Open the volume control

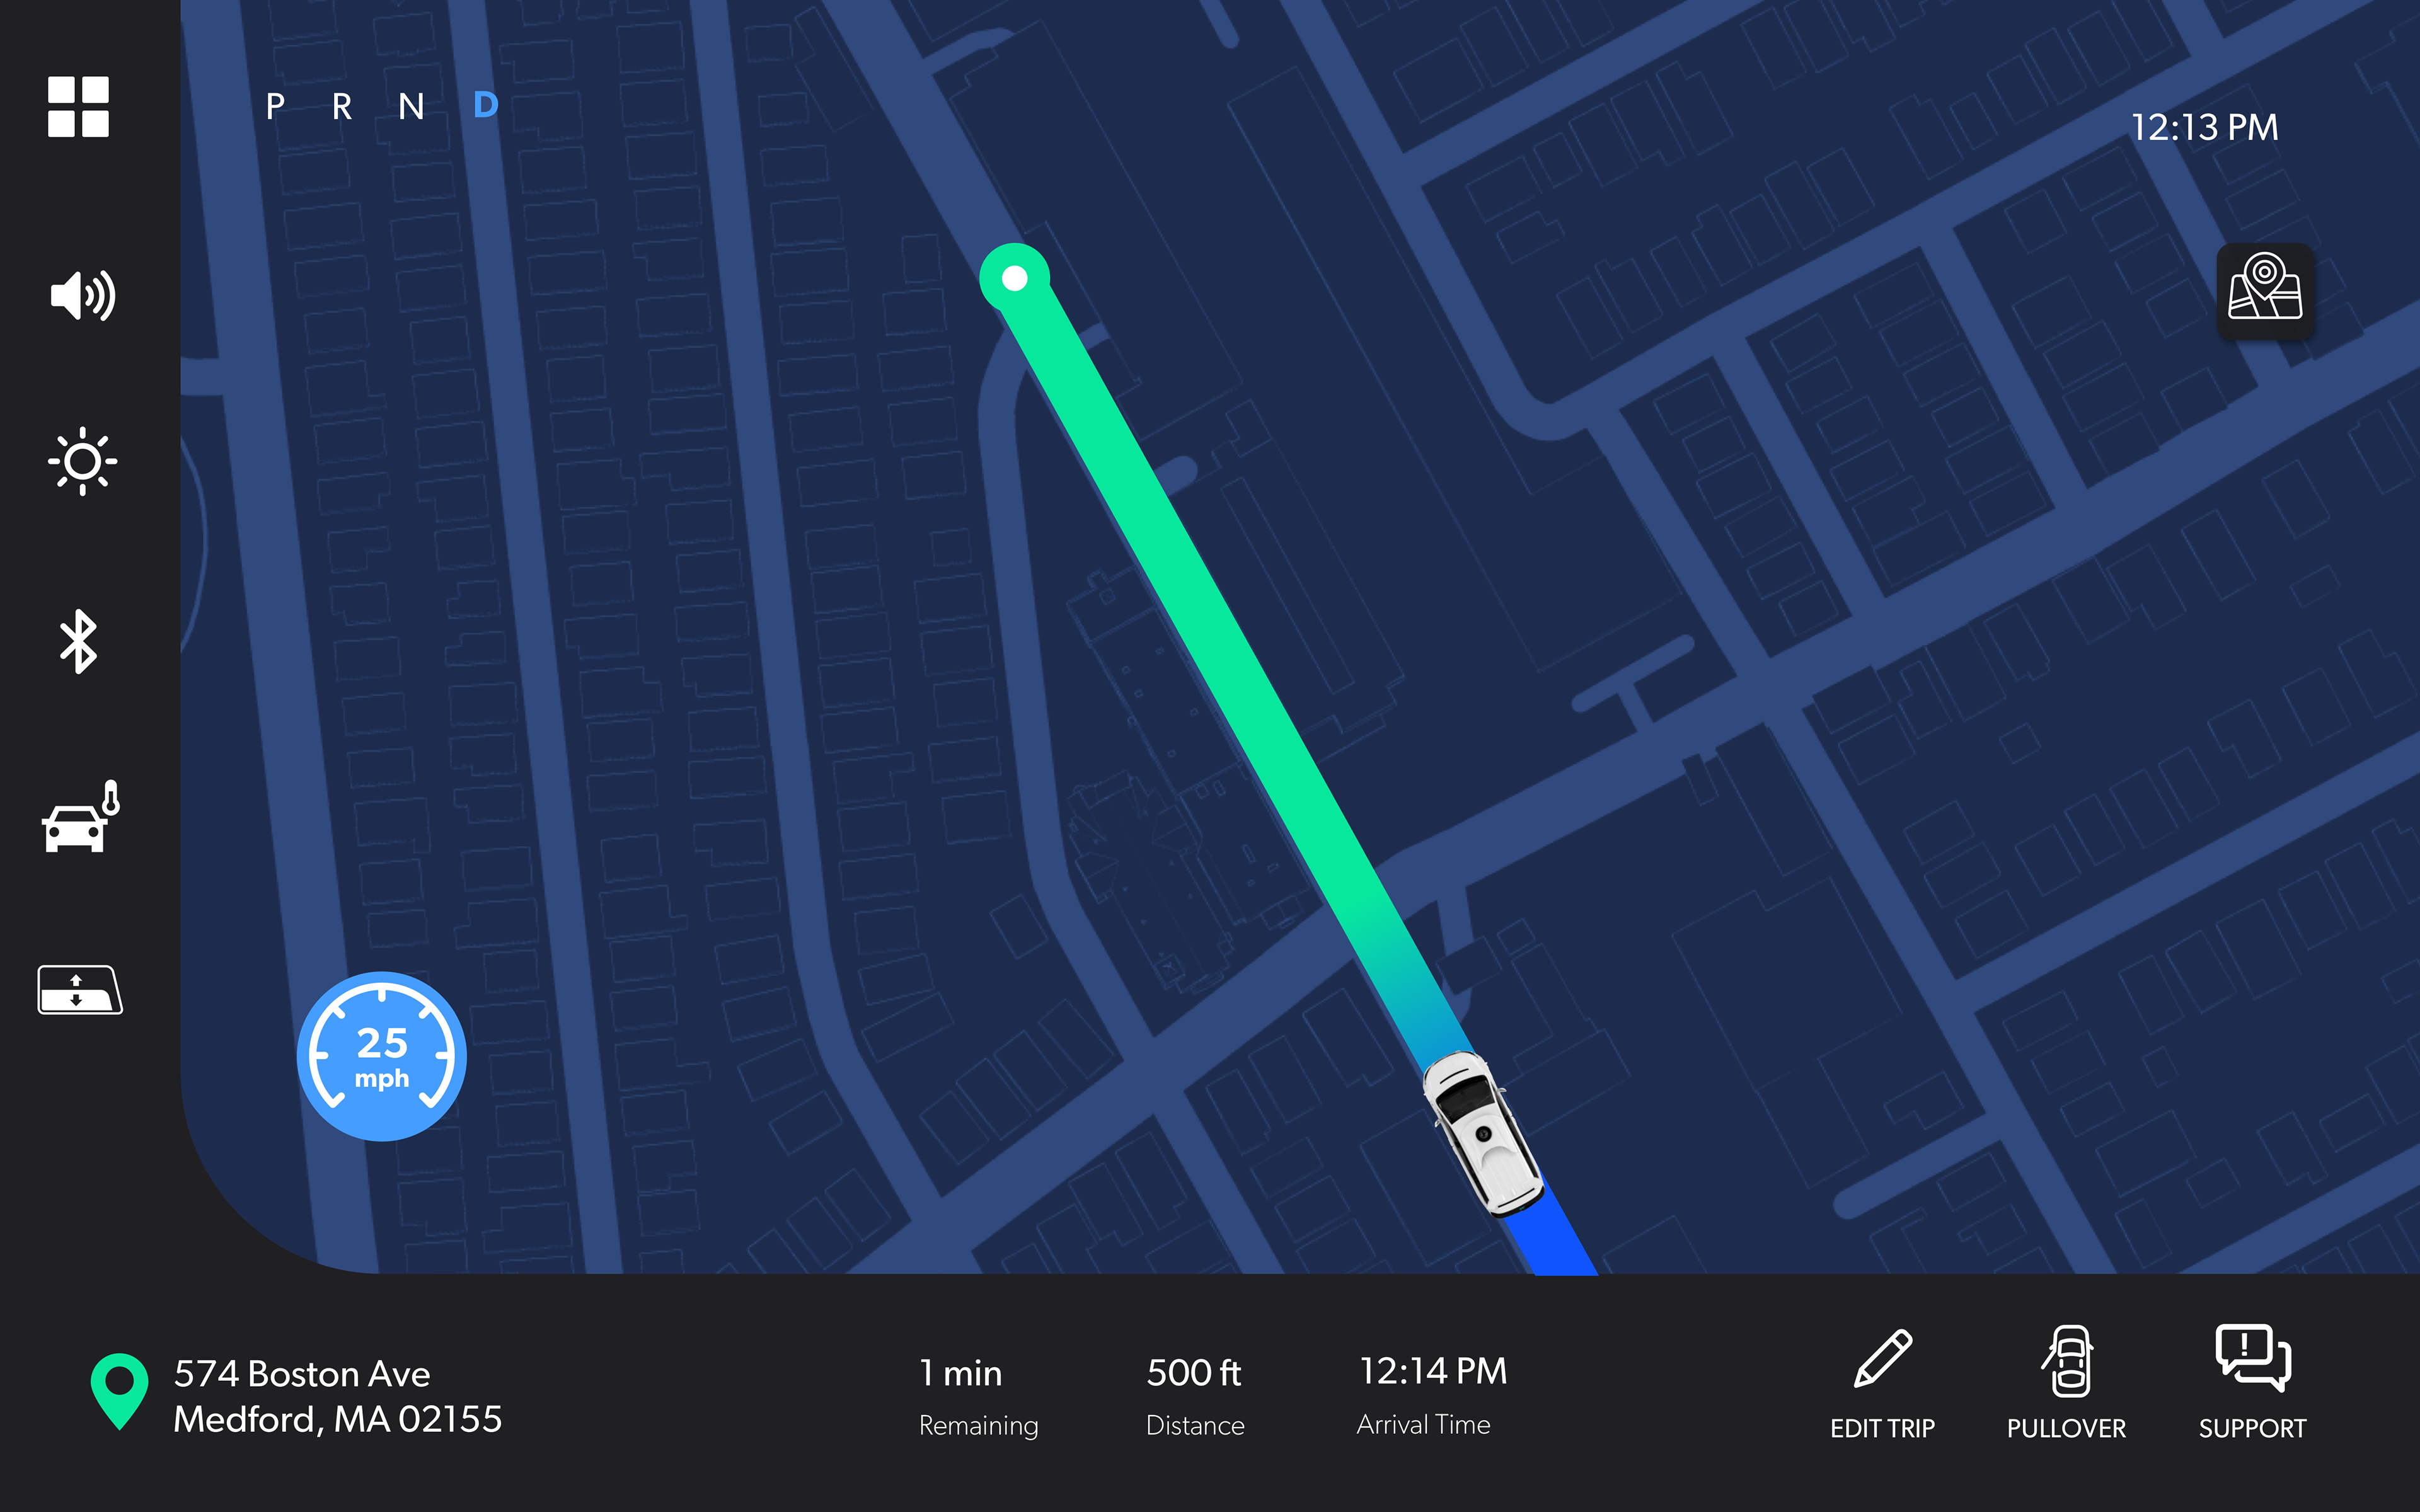click(83, 296)
